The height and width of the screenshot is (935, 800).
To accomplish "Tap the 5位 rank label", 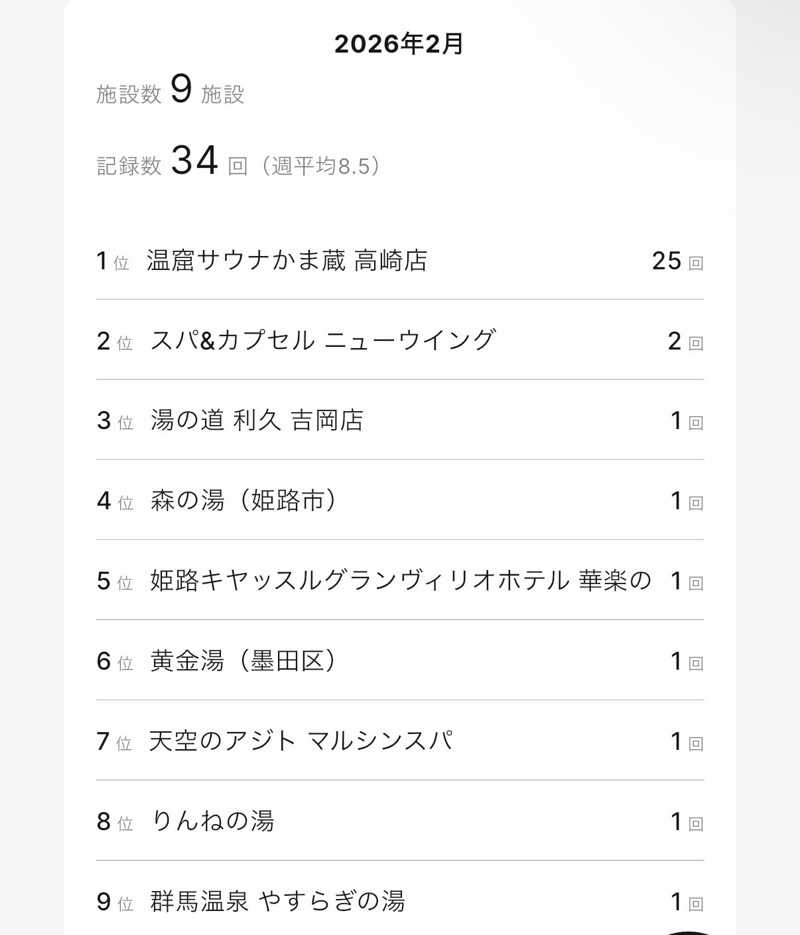I will pos(114,581).
